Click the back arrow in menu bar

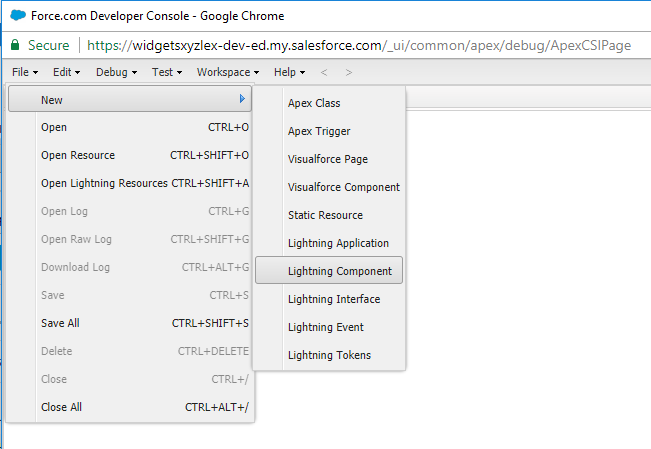click(324, 72)
